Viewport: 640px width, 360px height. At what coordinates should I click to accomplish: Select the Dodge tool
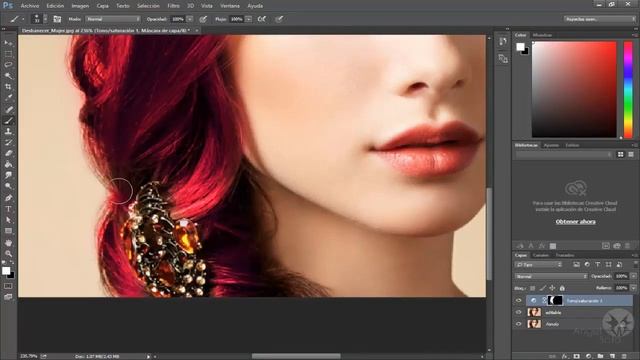tap(8, 187)
